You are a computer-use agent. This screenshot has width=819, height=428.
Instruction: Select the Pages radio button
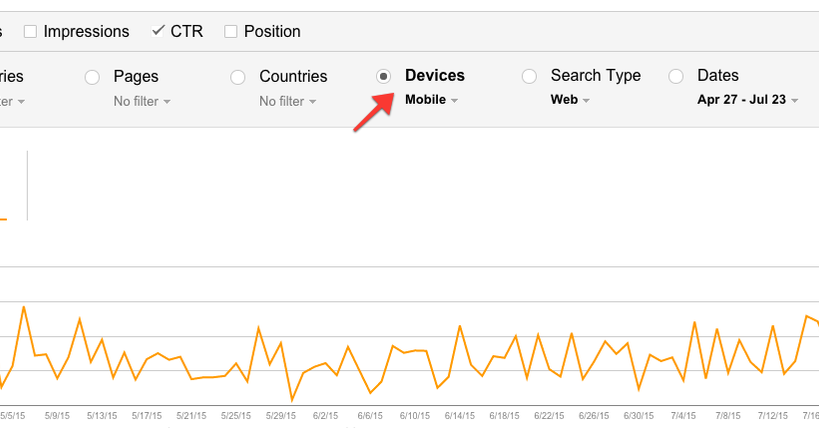coord(92,77)
